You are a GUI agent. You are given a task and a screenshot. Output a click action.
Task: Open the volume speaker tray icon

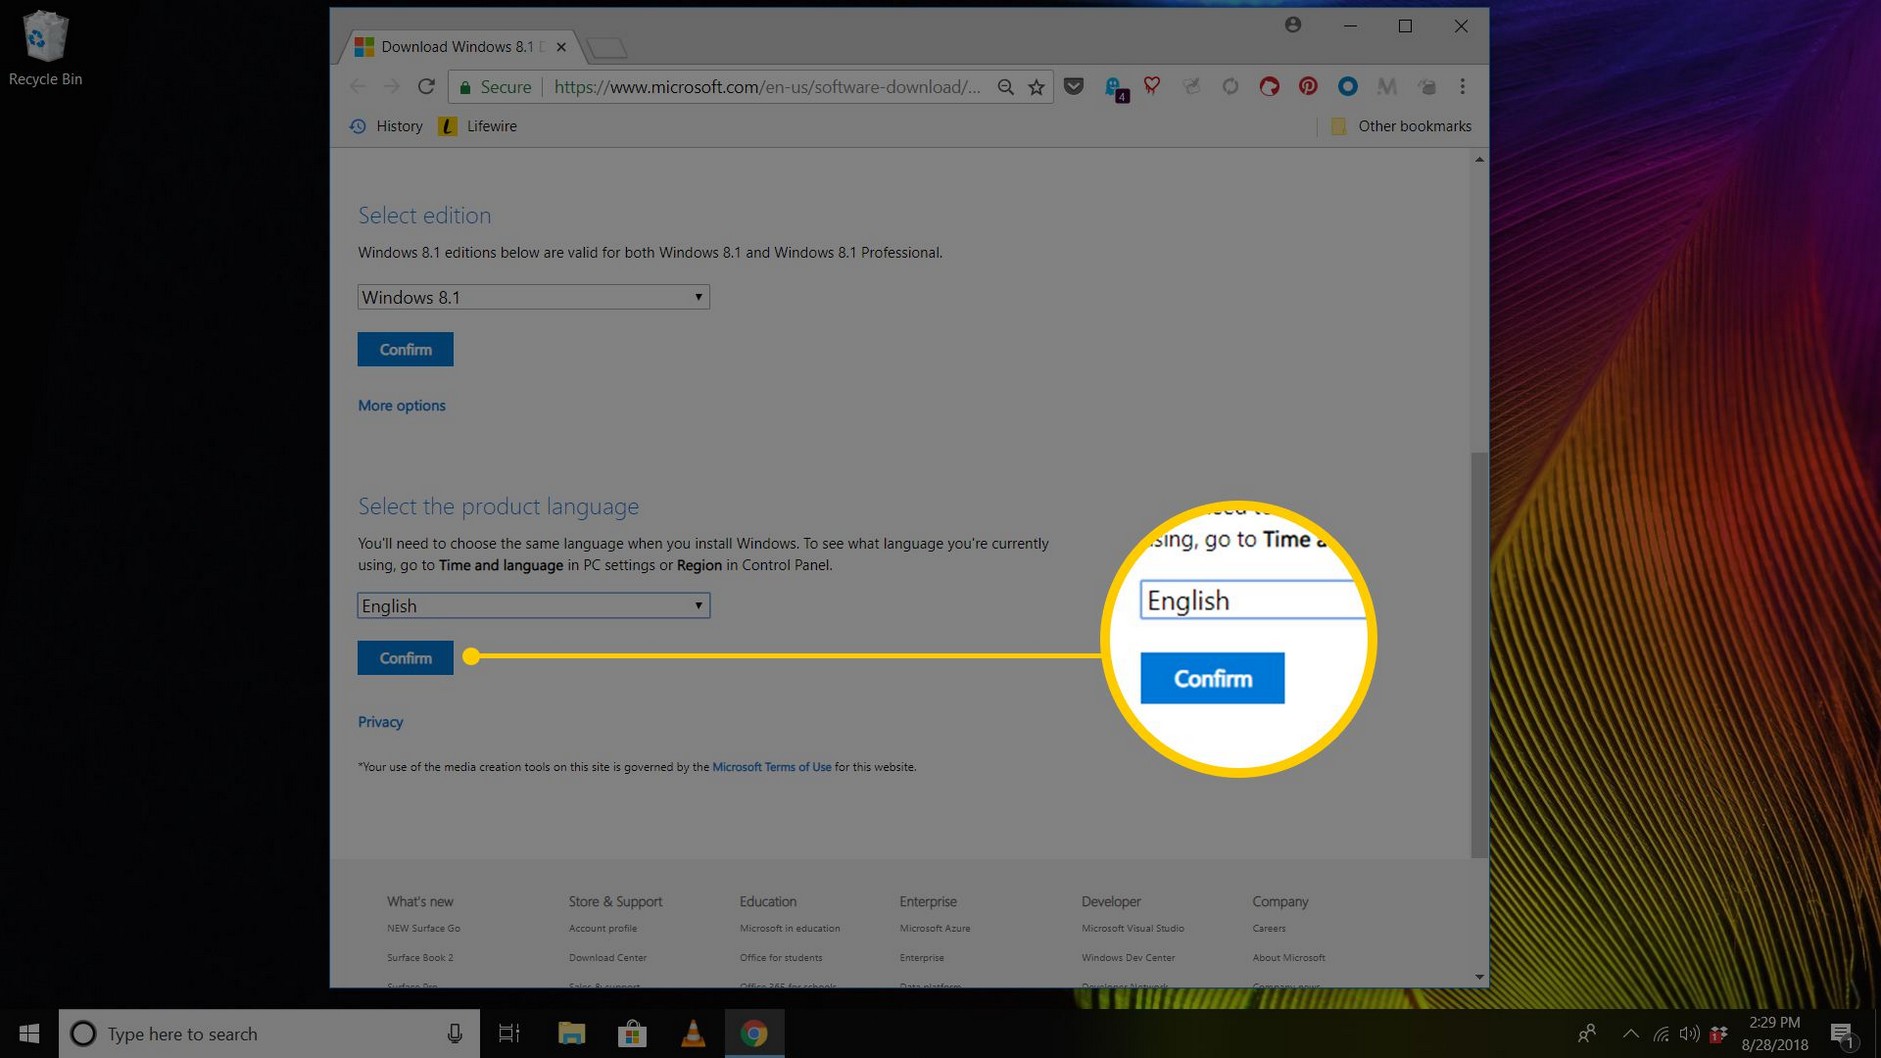tap(1690, 1033)
